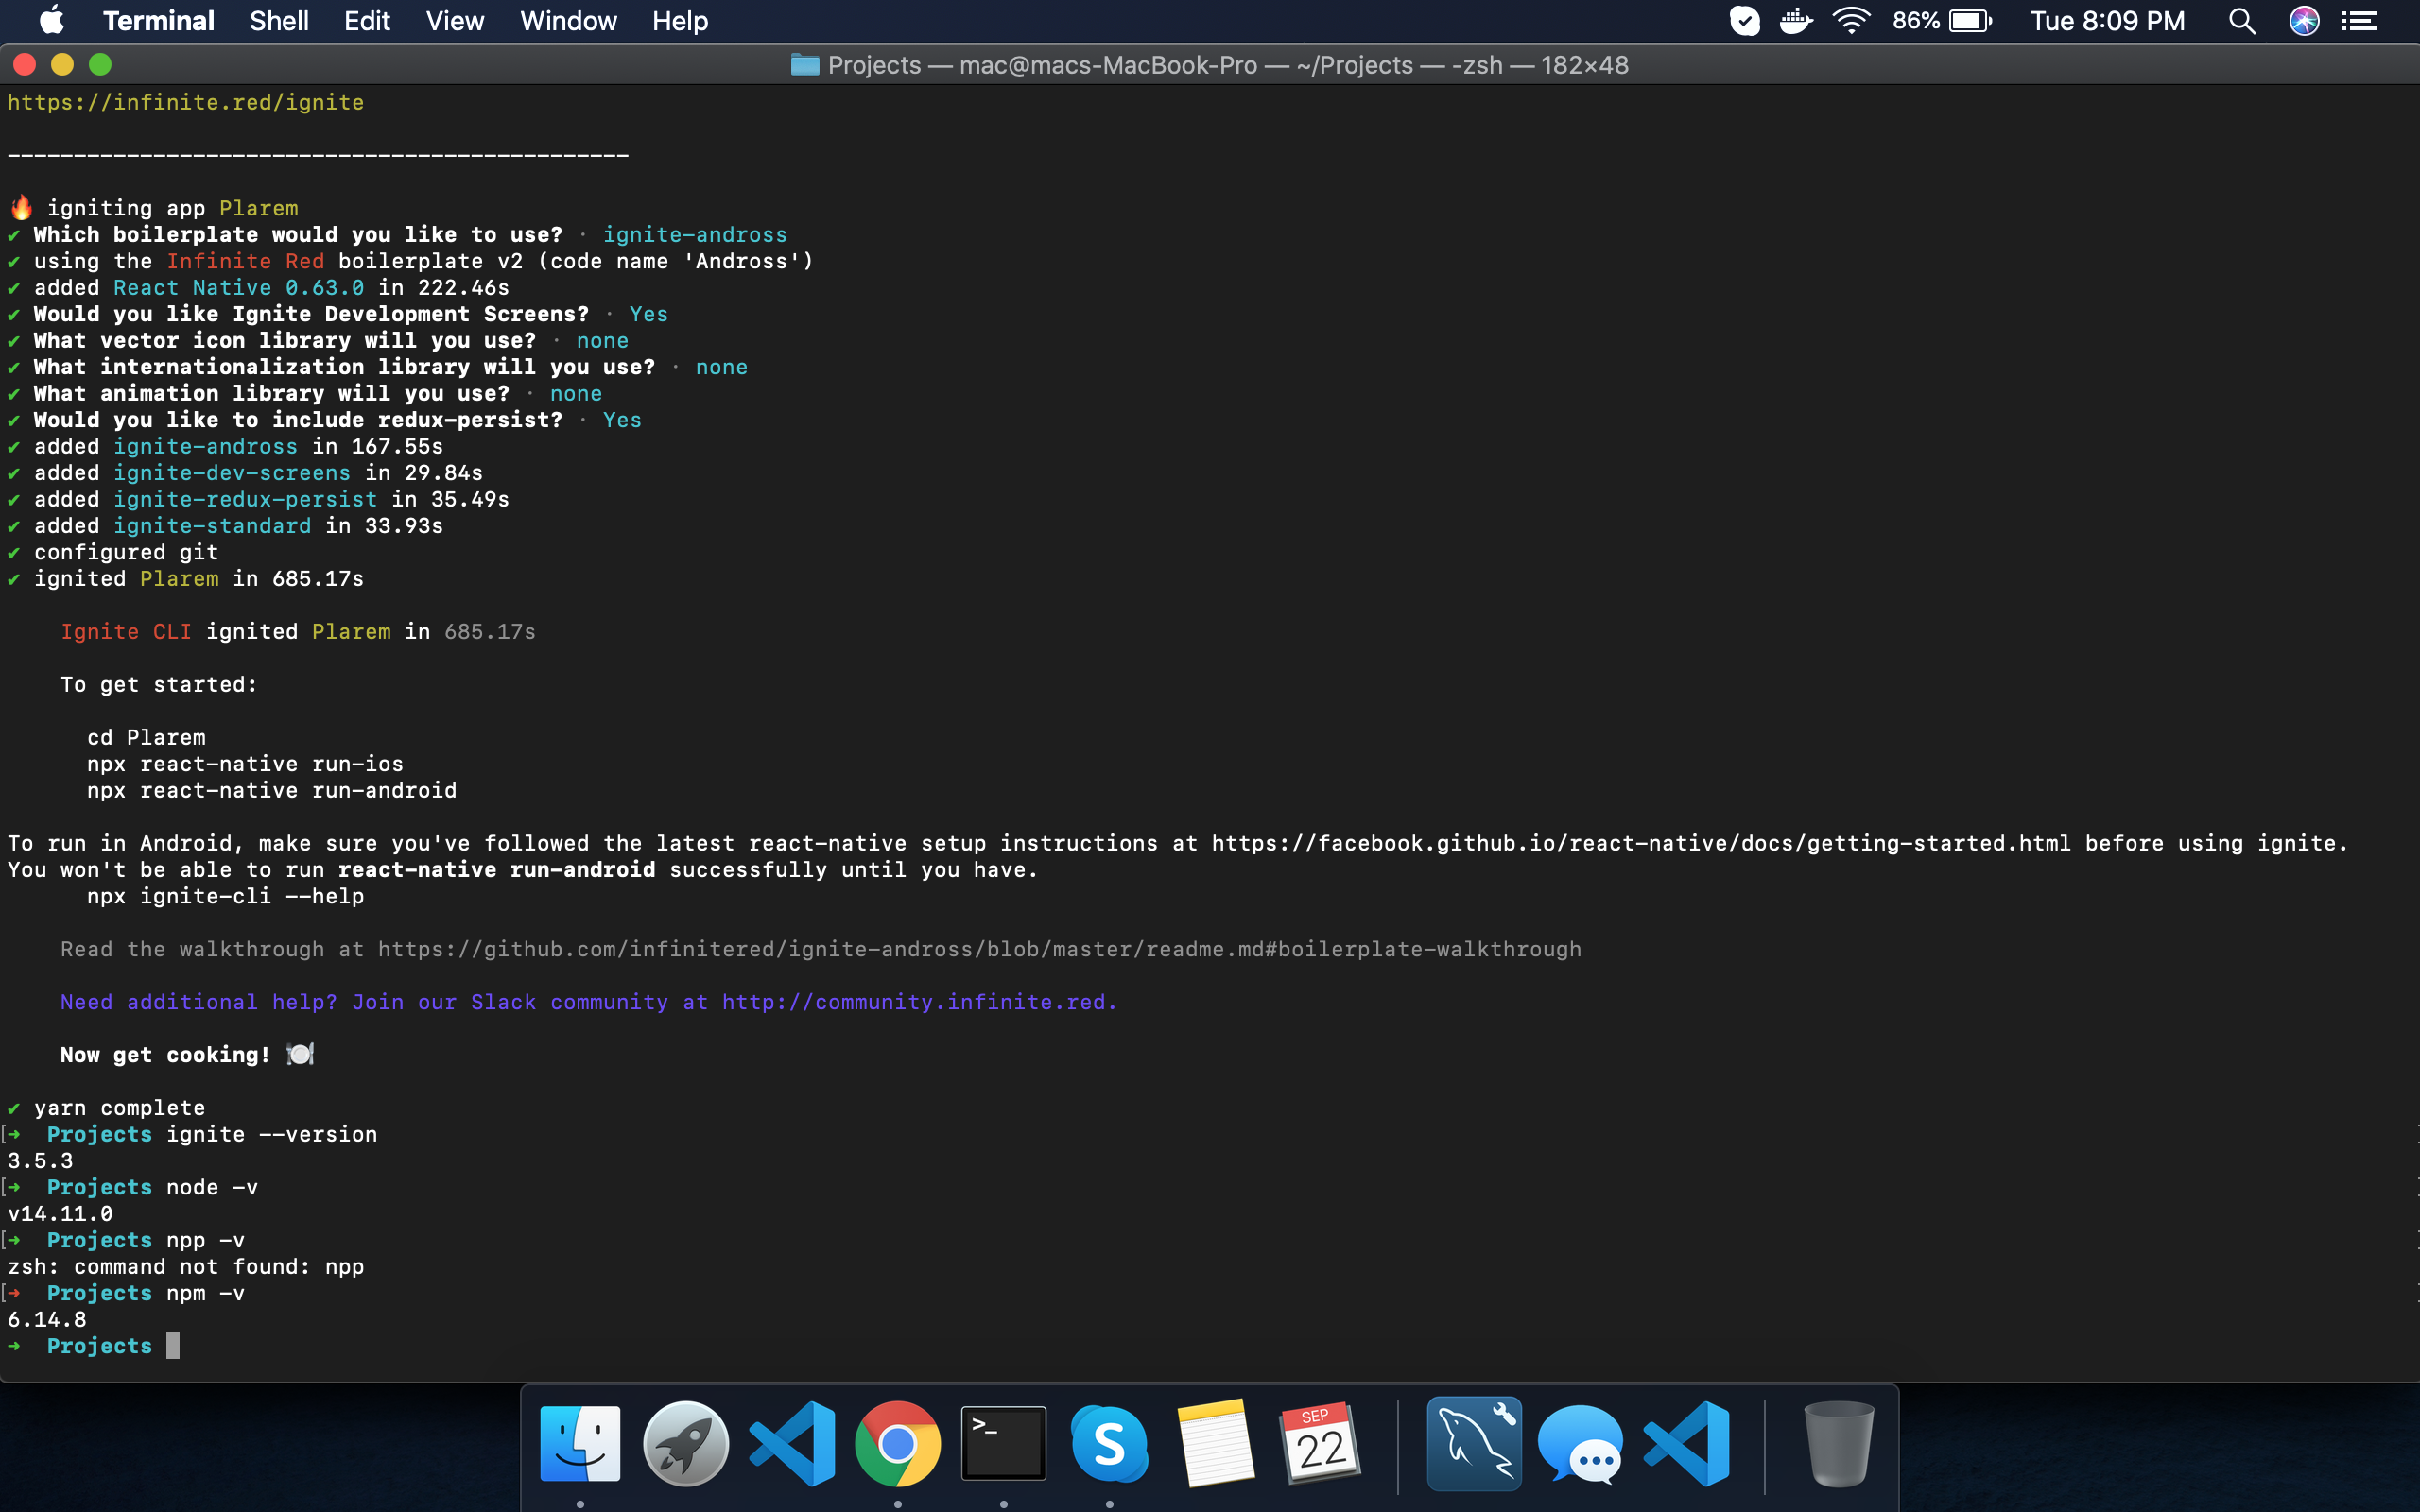Zoom Terminal with the green button
This screenshot has width=2420, height=1512.
click(100, 65)
